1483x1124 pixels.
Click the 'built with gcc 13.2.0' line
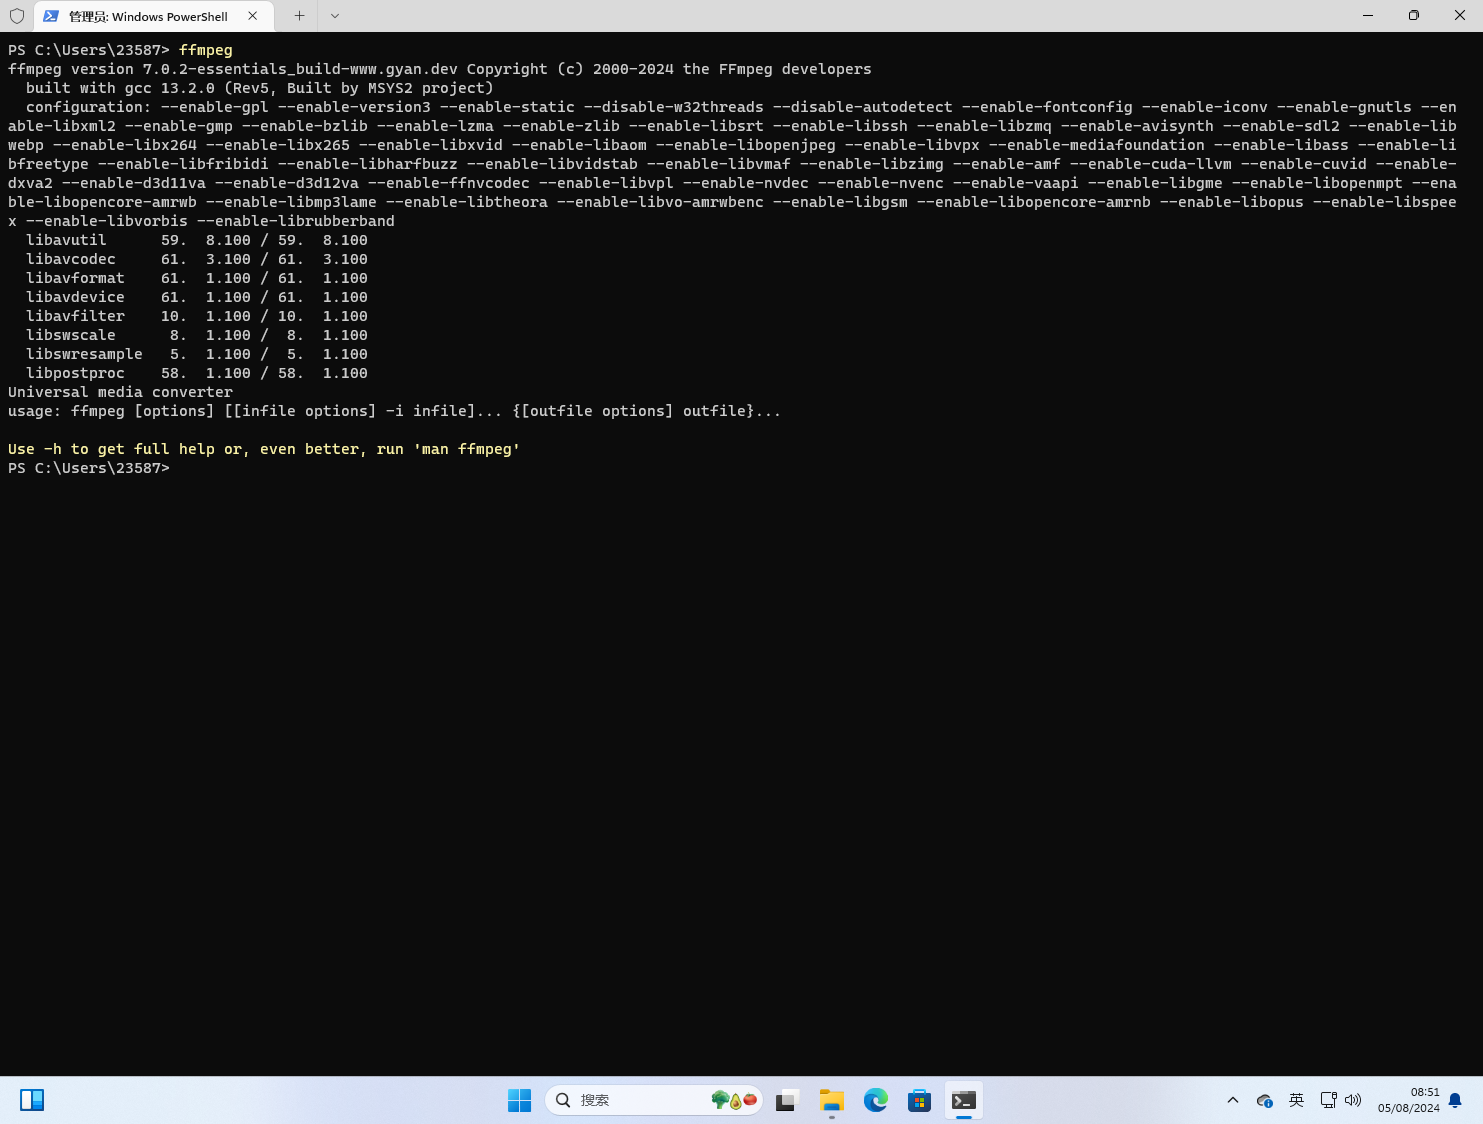point(260,88)
